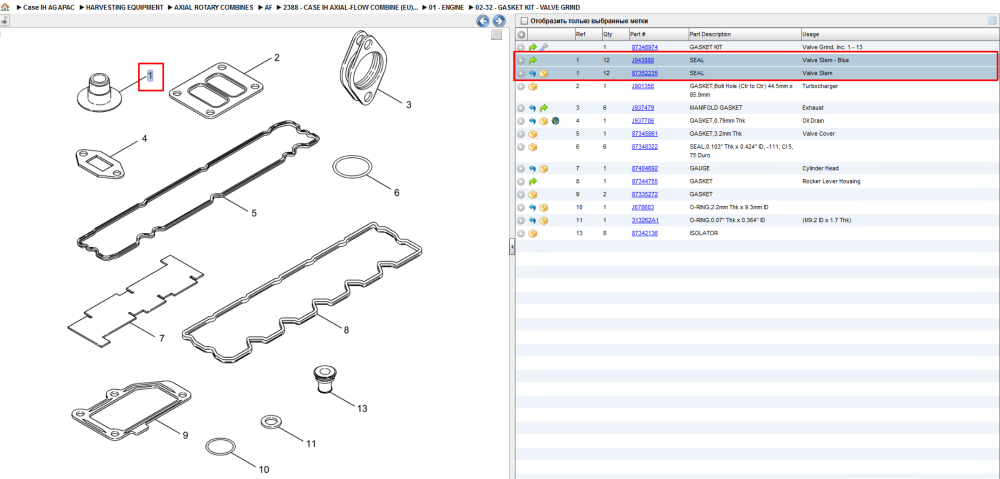Click the blue back arrow above the diagram
This screenshot has height=479, width=1000.
pyautogui.click(x=483, y=21)
